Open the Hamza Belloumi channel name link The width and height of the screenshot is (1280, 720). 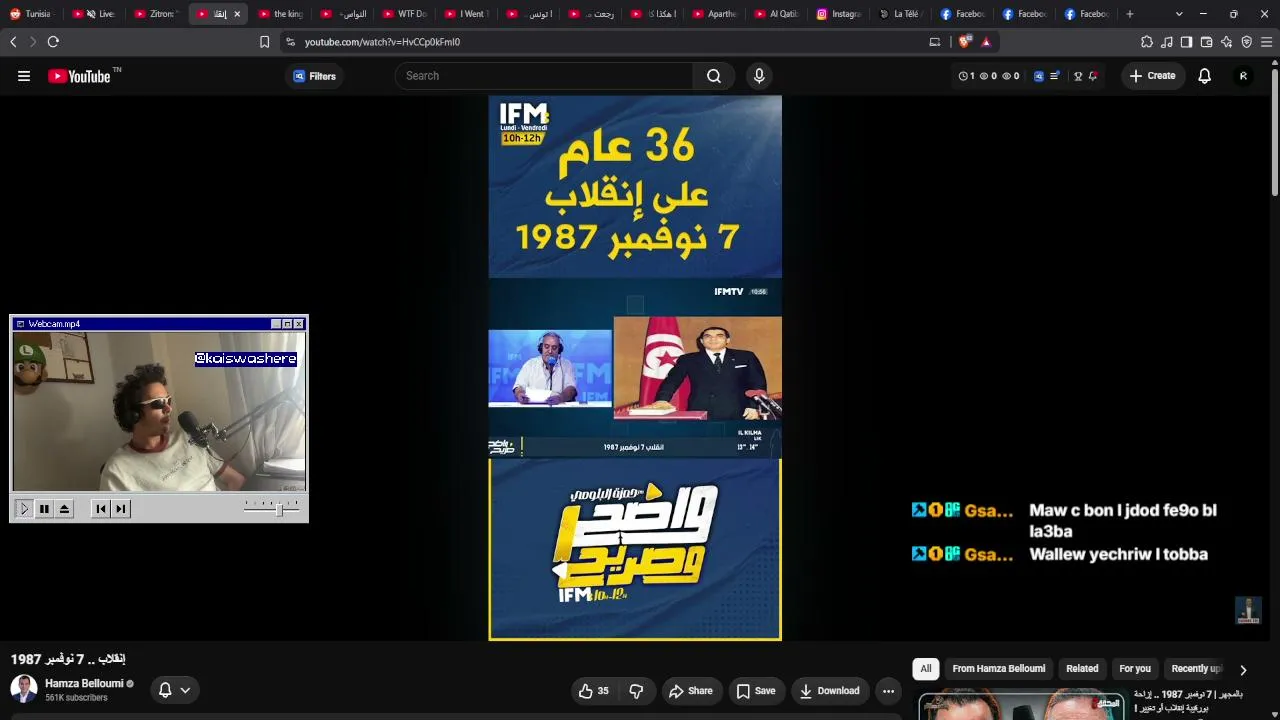coord(84,684)
